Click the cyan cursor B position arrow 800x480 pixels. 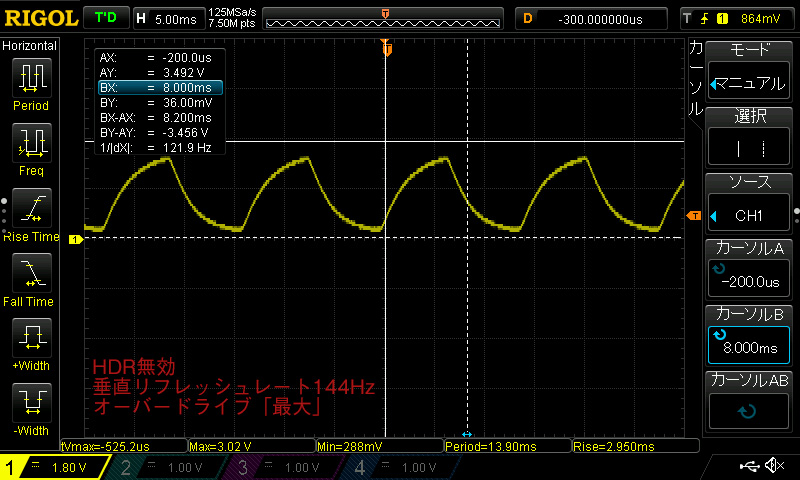467,434
